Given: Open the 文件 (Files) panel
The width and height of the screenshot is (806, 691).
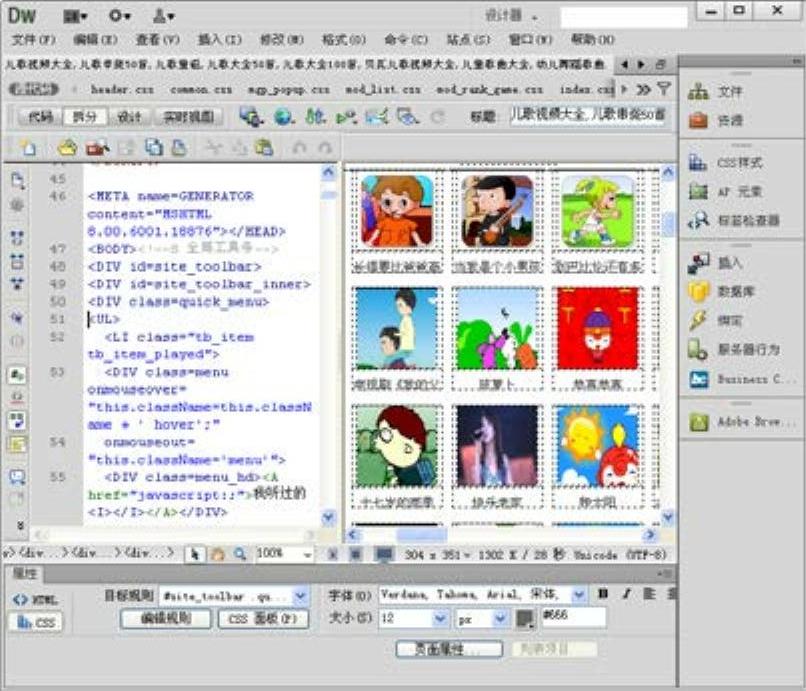Looking at the screenshot, I should tap(716, 92).
